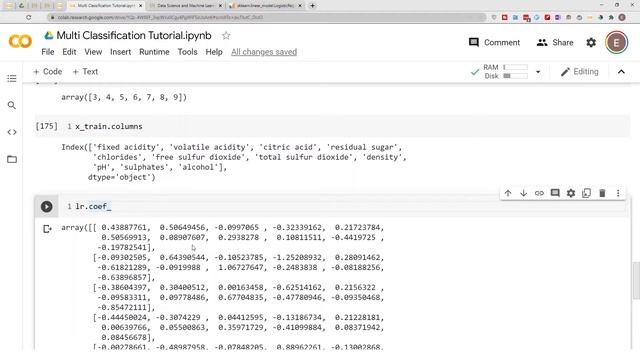Click the All changes saved link
This screenshot has width=640, height=360.
pyautogui.click(x=264, y=52)
